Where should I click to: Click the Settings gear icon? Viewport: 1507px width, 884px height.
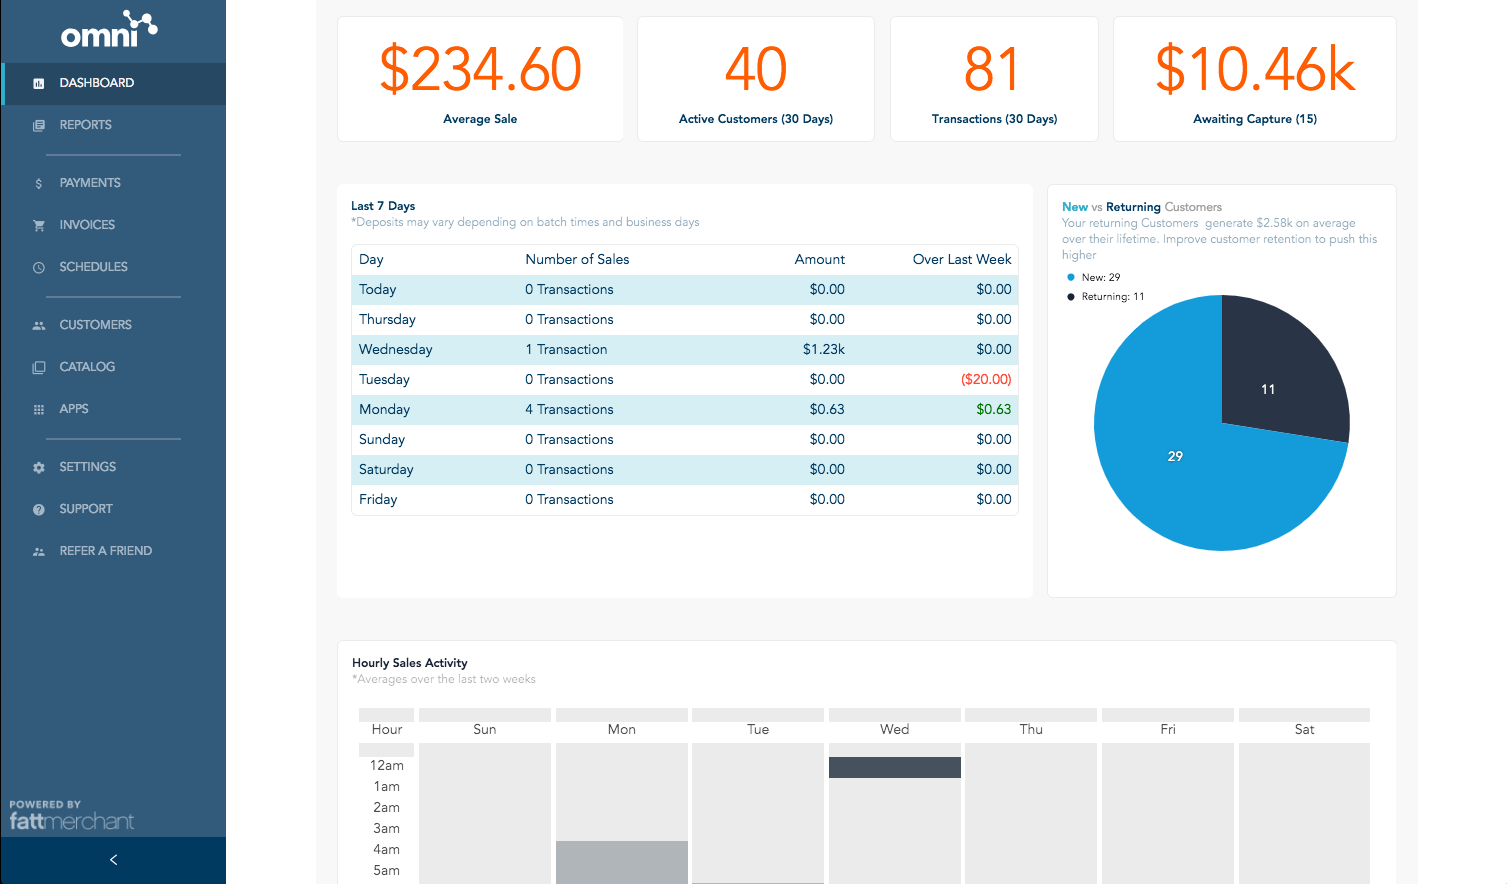pos(39,468)
